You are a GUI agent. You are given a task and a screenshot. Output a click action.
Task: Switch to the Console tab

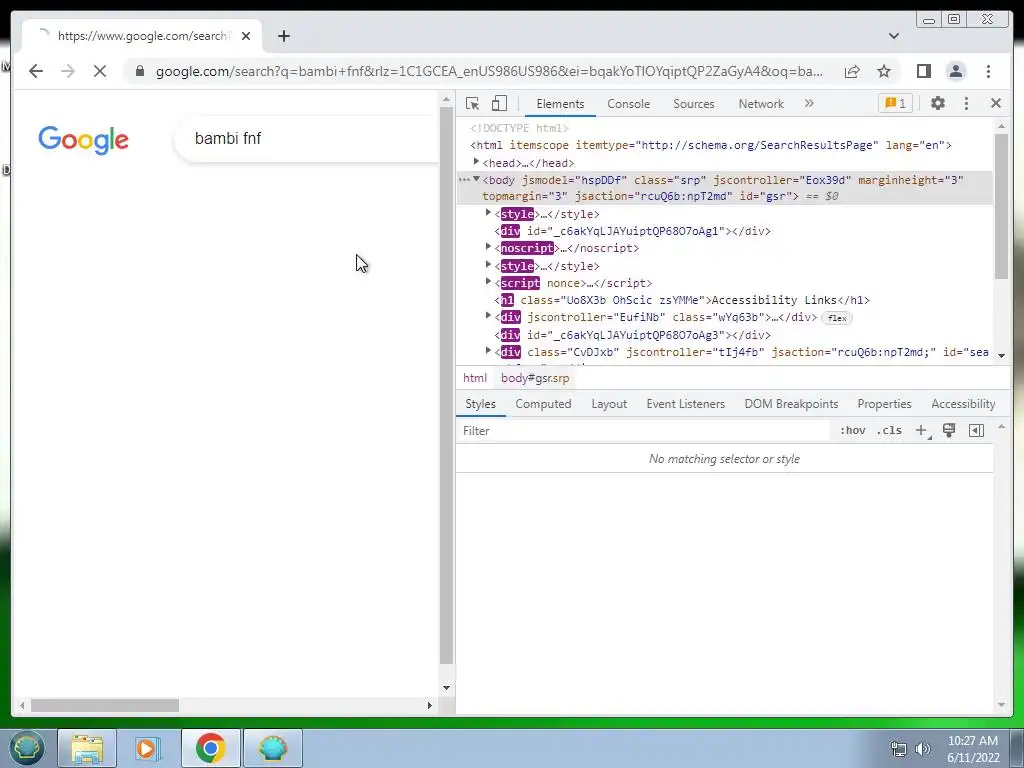(628, 104)
